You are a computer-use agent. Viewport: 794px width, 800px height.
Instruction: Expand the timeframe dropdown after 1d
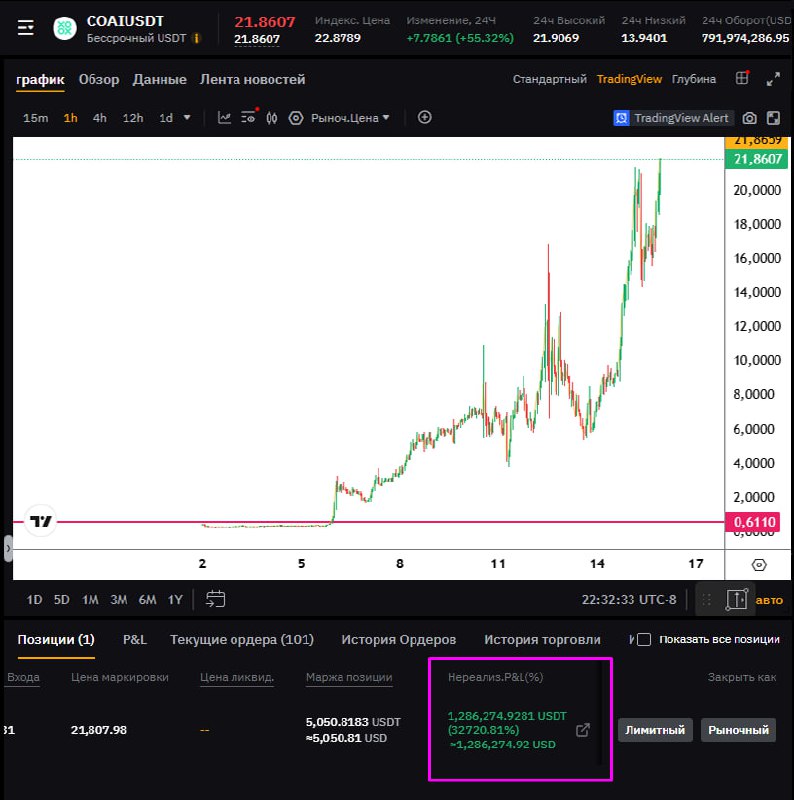187,118
